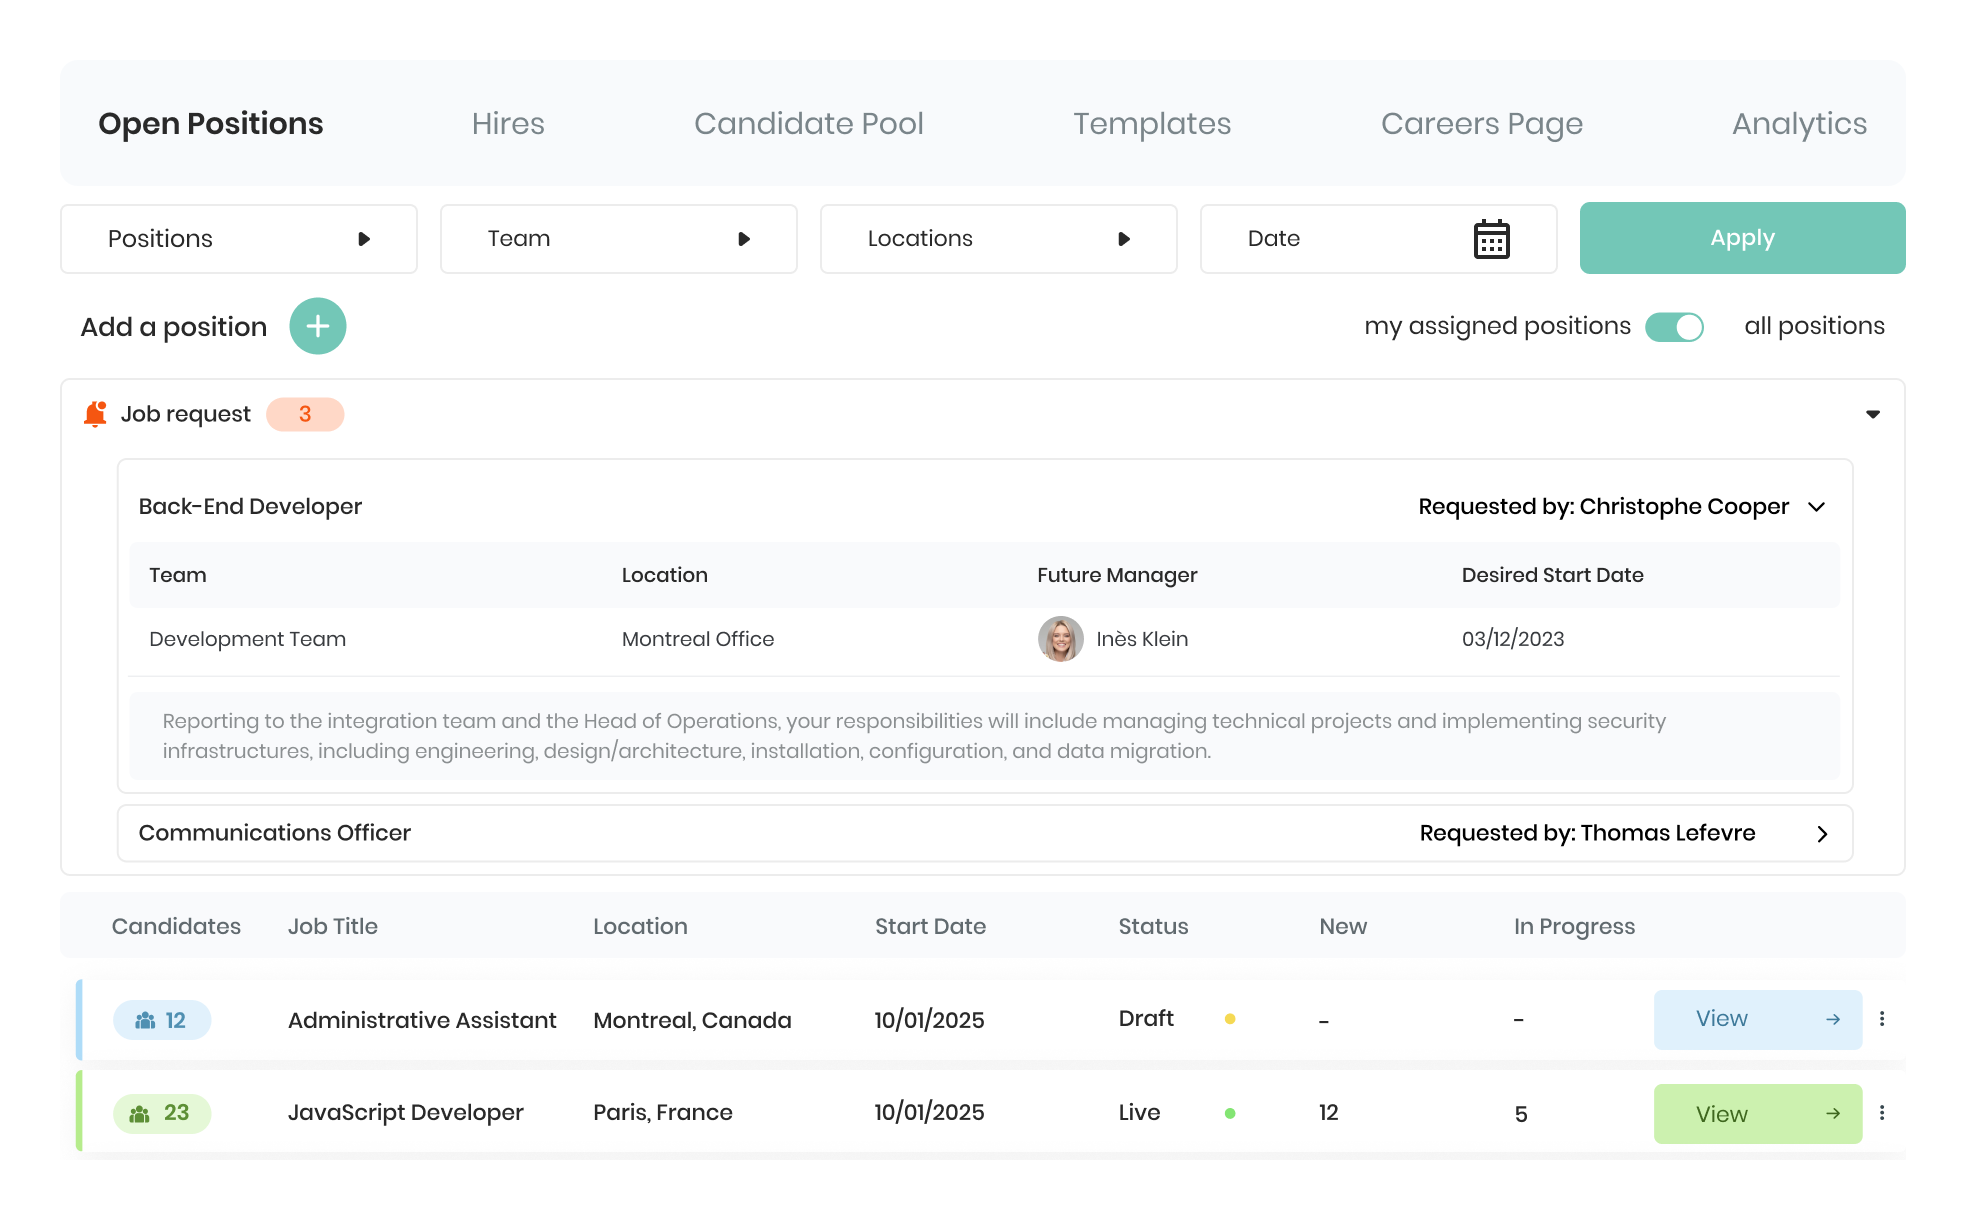The height and width of the screenshot is (1220, 1966).
Task: Open the calendar icon in Date filter
Action: (1491, 239)
